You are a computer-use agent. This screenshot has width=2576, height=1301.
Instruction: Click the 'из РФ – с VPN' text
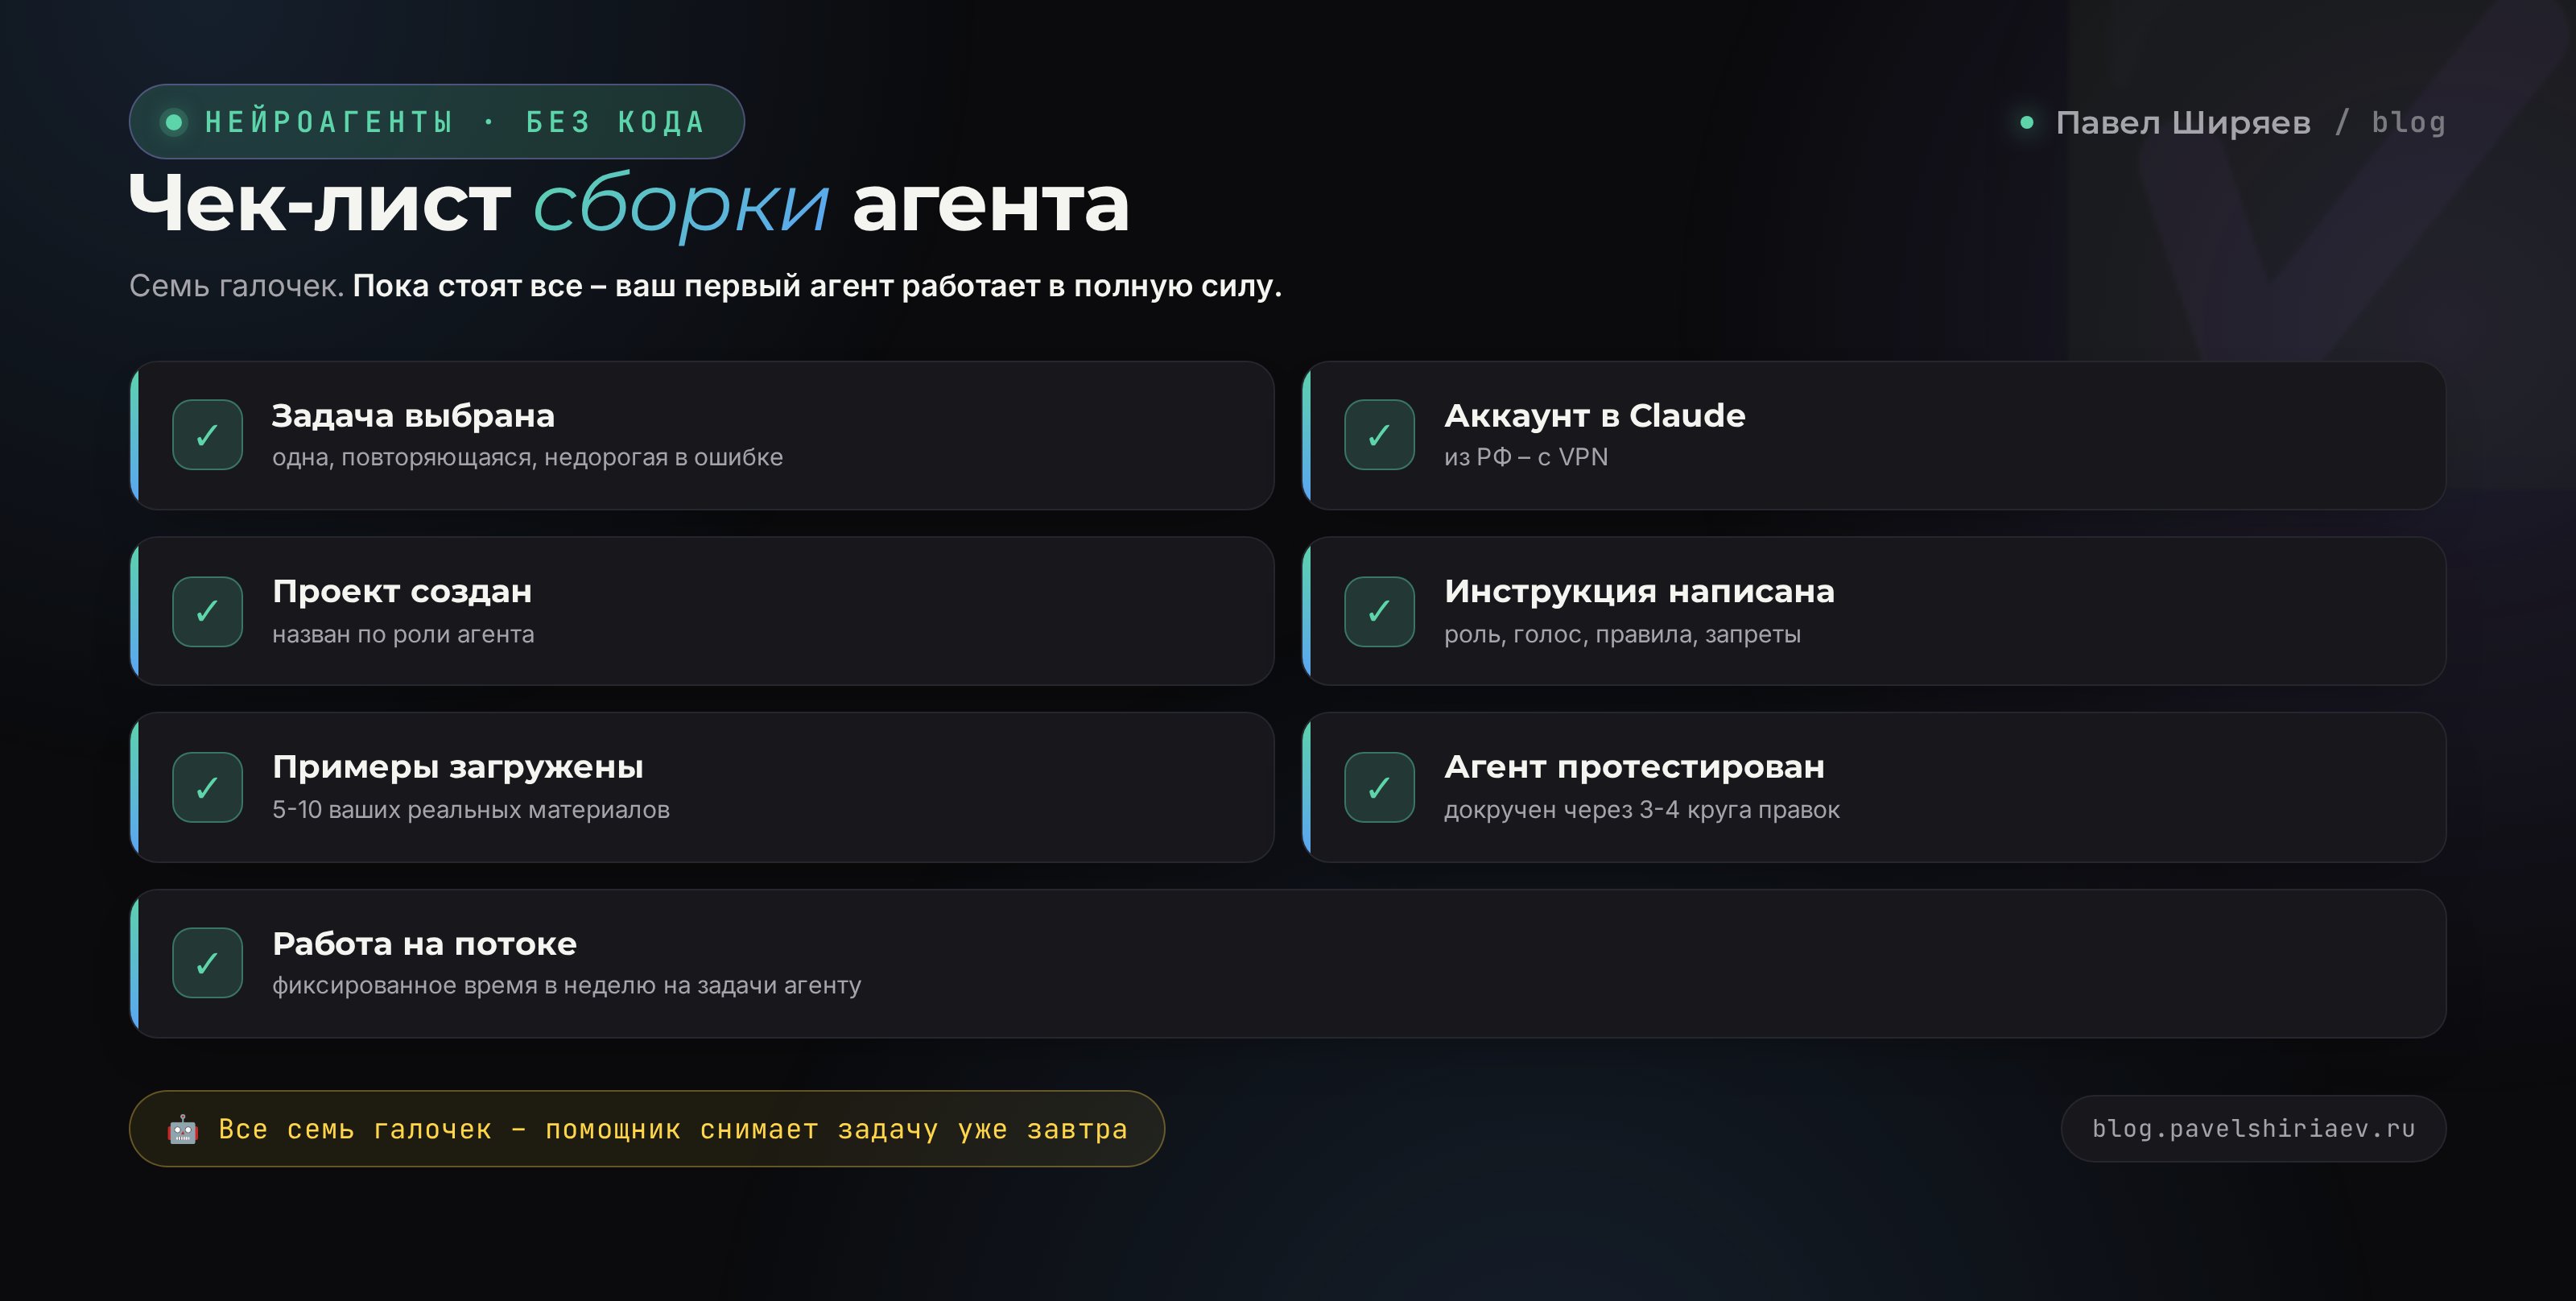[x=1526, y=457]
